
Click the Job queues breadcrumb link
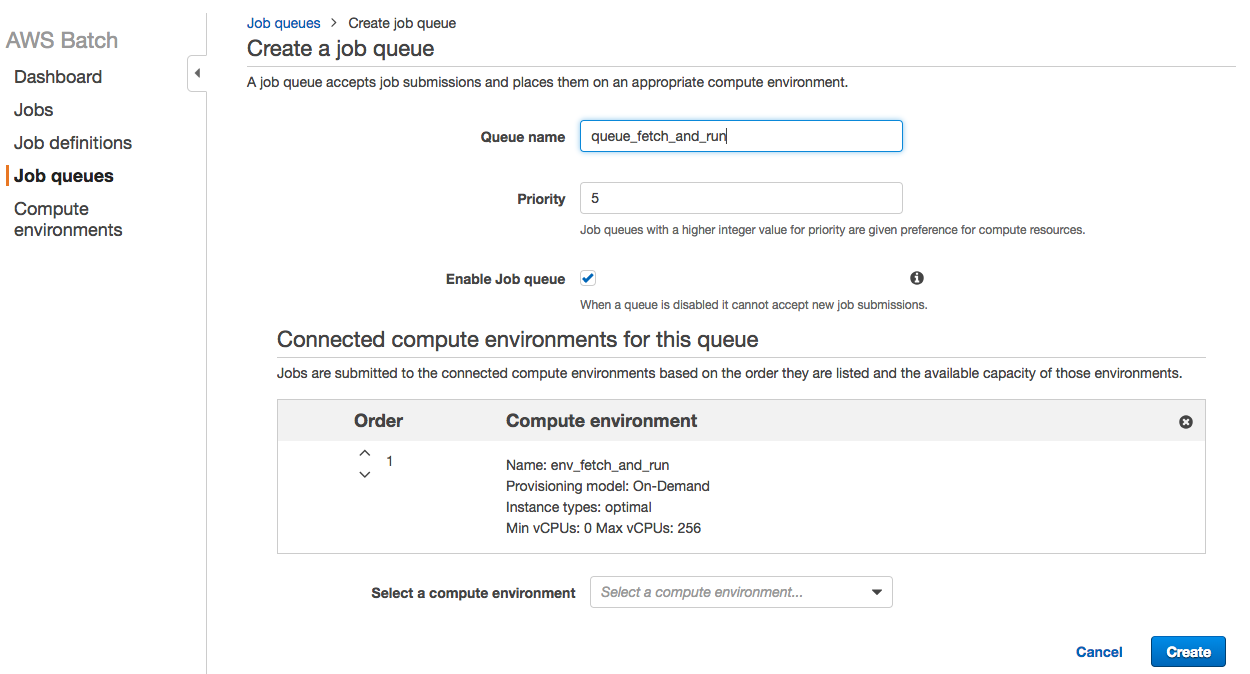[284, 23]
